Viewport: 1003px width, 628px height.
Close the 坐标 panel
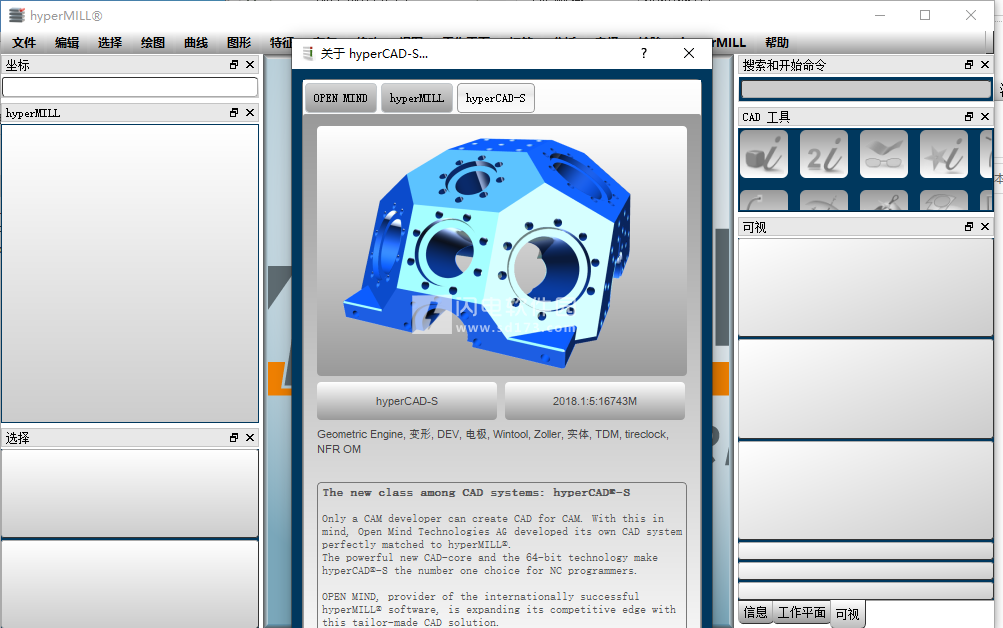point(250,65)
